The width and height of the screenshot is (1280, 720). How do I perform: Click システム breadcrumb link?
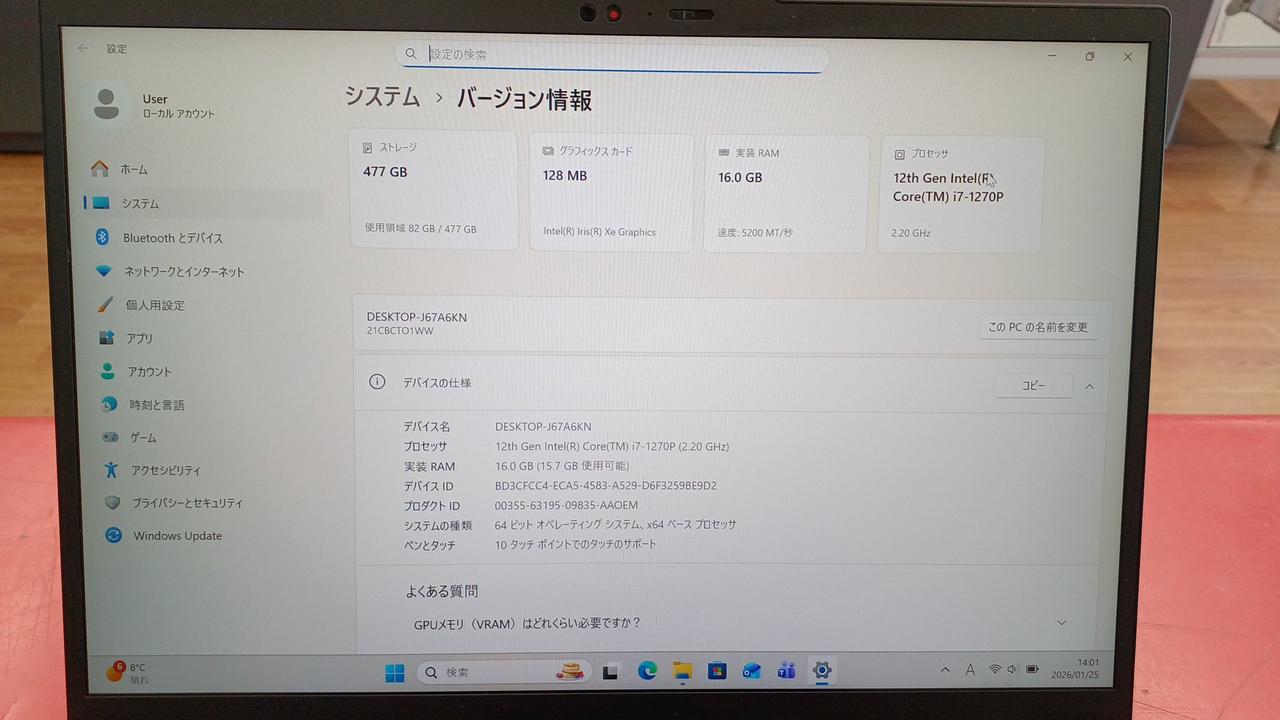[x=382, y=97]
